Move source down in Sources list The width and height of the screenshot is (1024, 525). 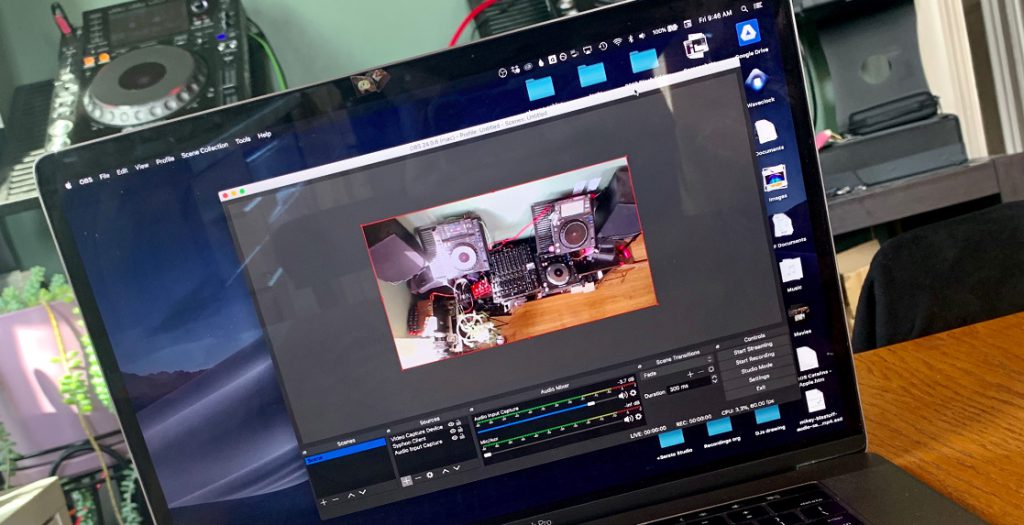coord(456,468)
